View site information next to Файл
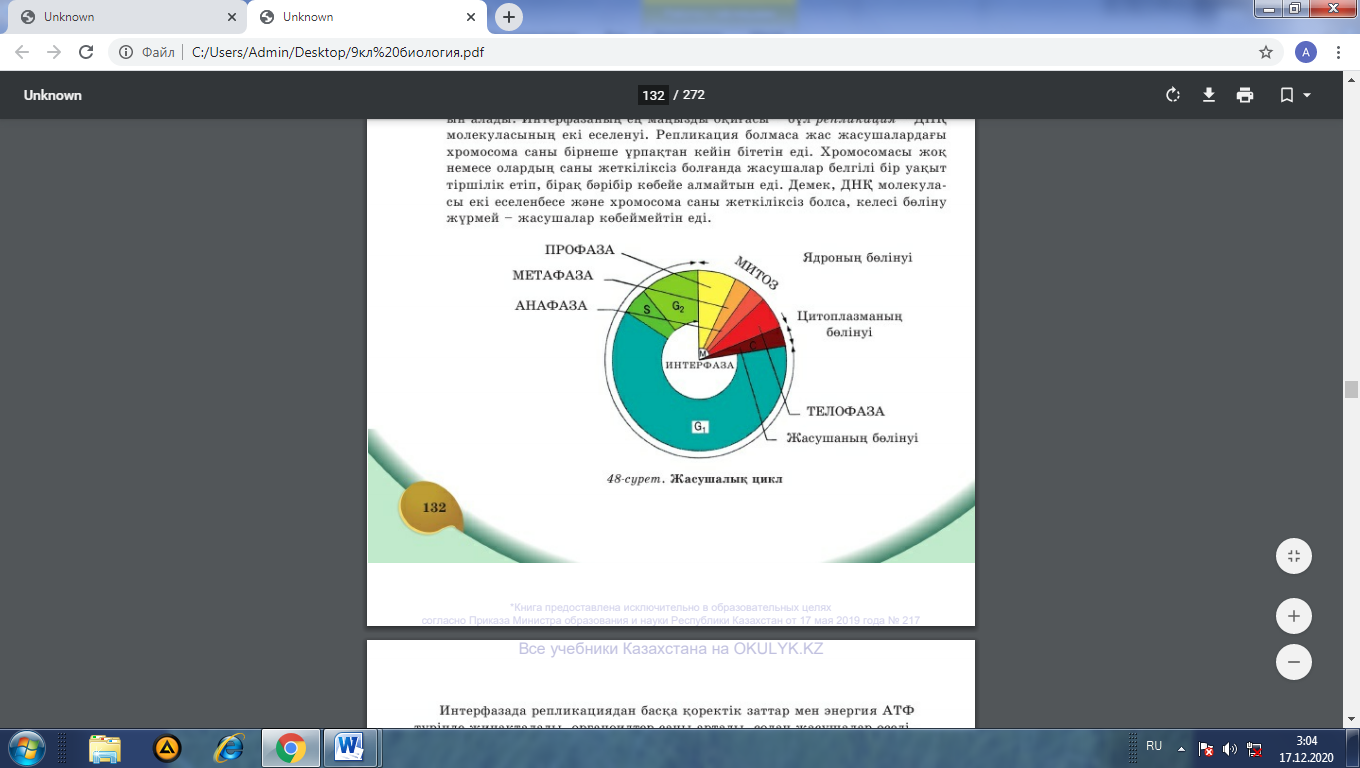 (127, 52)
